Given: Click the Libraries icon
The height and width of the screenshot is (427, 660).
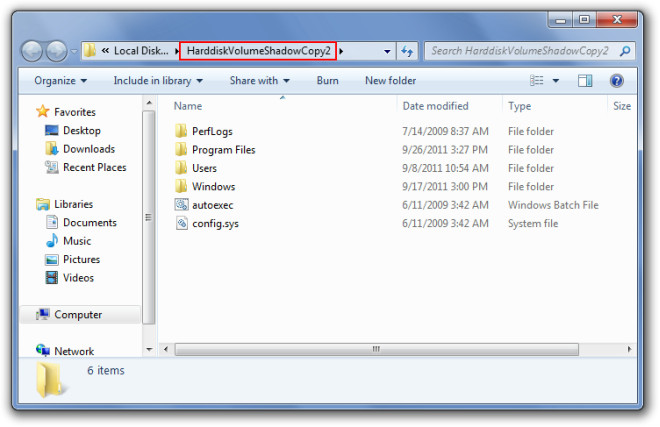Looking at the screenshot, I should click(x=43, y=204).
